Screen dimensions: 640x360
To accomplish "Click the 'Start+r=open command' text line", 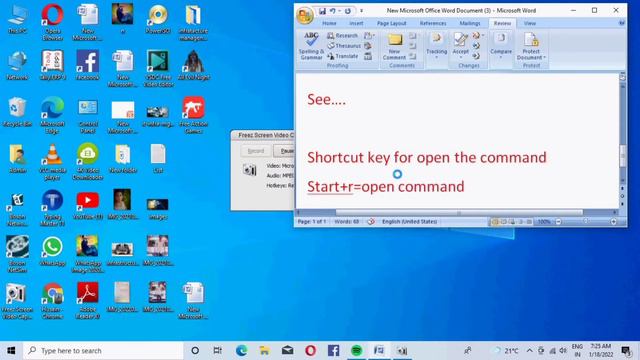I will [x=386, y=187].
